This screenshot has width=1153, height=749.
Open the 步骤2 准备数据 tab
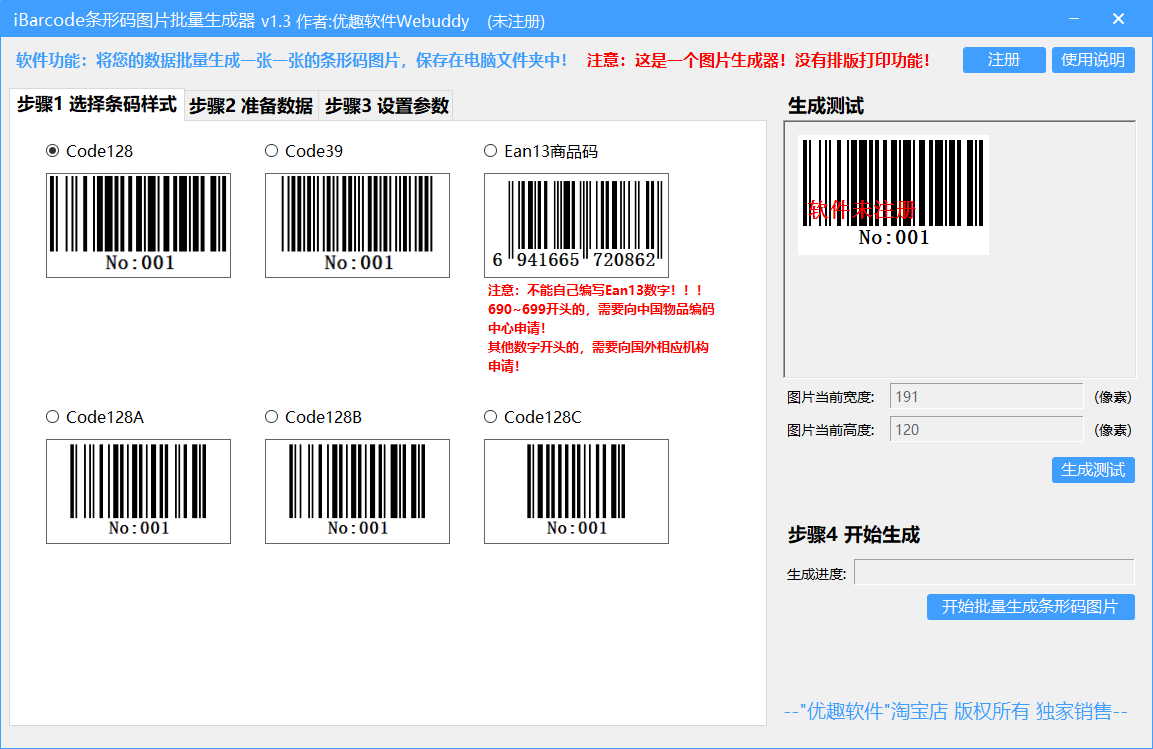[x=251, y=106]
